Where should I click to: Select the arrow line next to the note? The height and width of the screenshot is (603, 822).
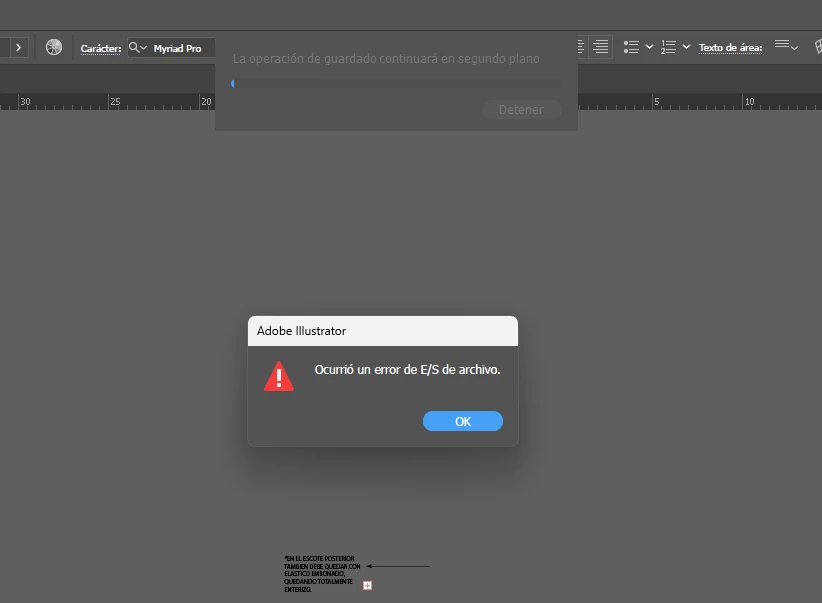(398, 566)
